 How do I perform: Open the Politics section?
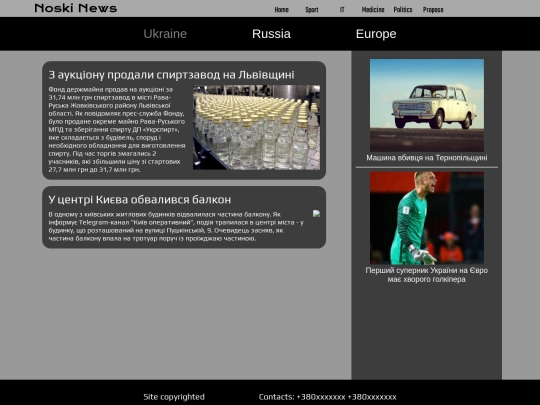(x=403, y=10)
